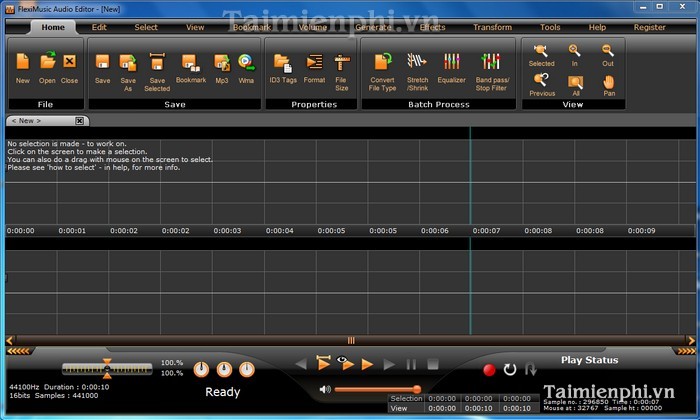This screenshot has height=420, width=700.
Task: Click timeline label 0:00:07
Action: (x=486, y=231)
